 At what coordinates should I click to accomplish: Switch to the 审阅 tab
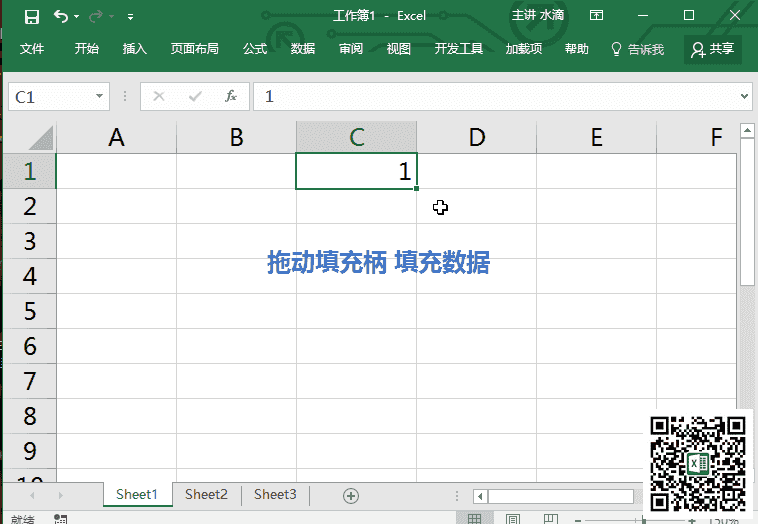[x=350, y=48]
